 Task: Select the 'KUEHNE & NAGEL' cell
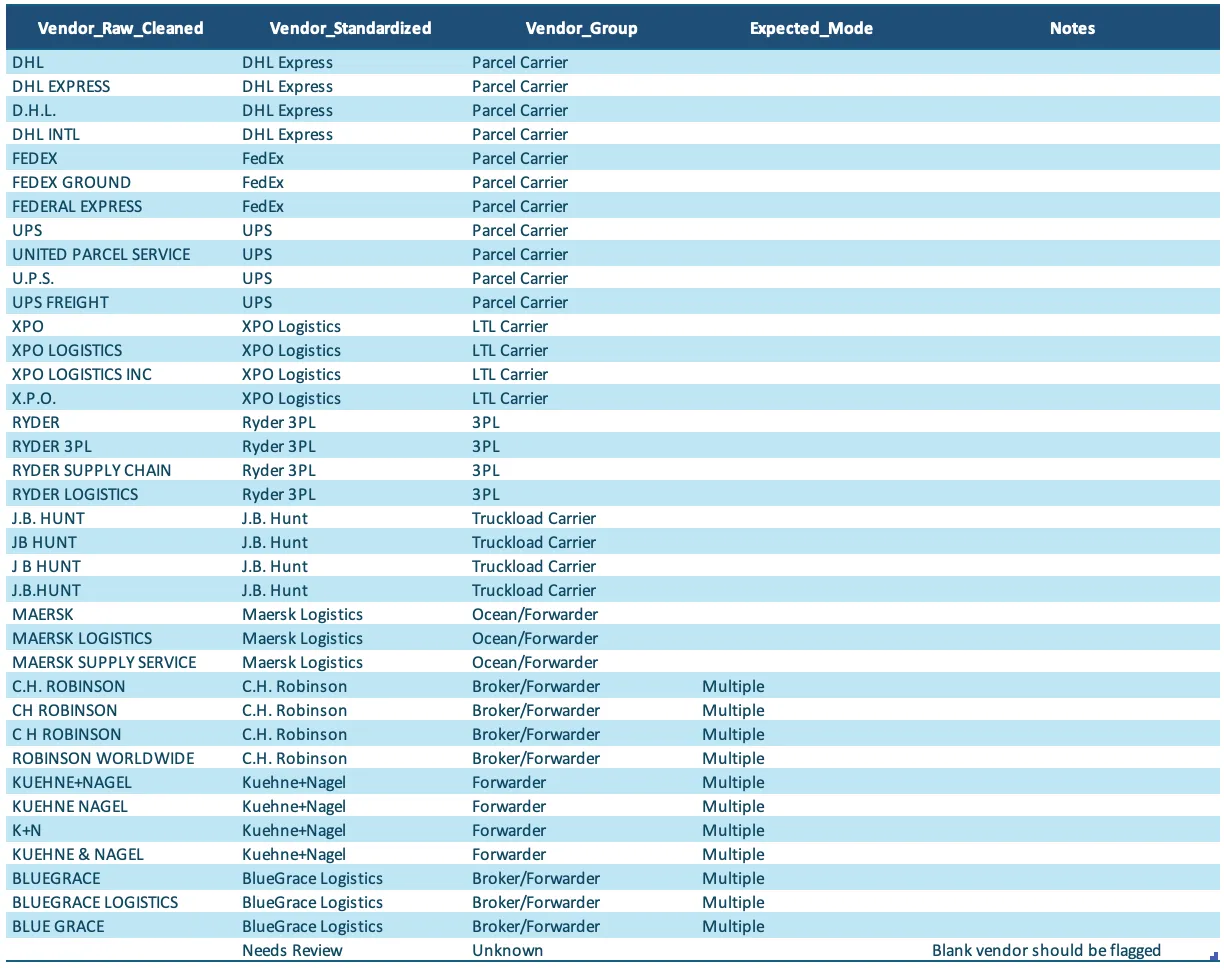121,854
